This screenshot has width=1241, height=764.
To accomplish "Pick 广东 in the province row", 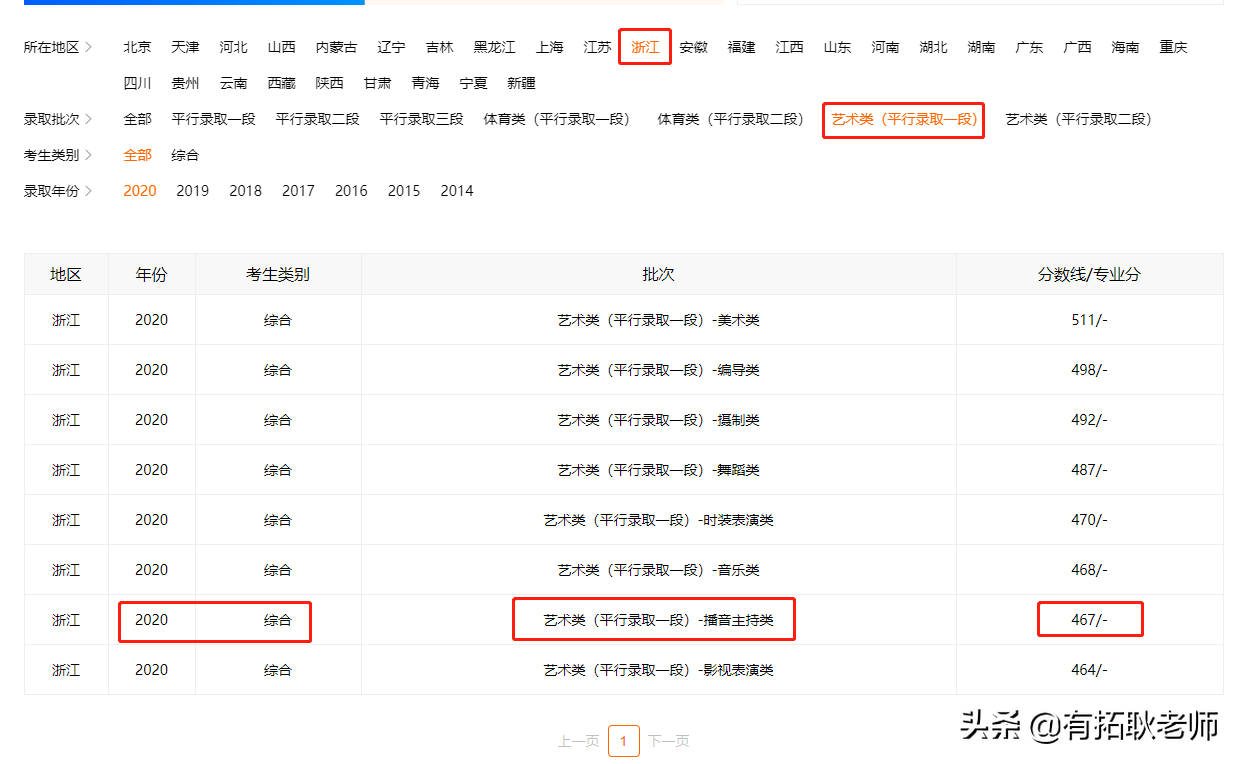I will point(1029,46).
